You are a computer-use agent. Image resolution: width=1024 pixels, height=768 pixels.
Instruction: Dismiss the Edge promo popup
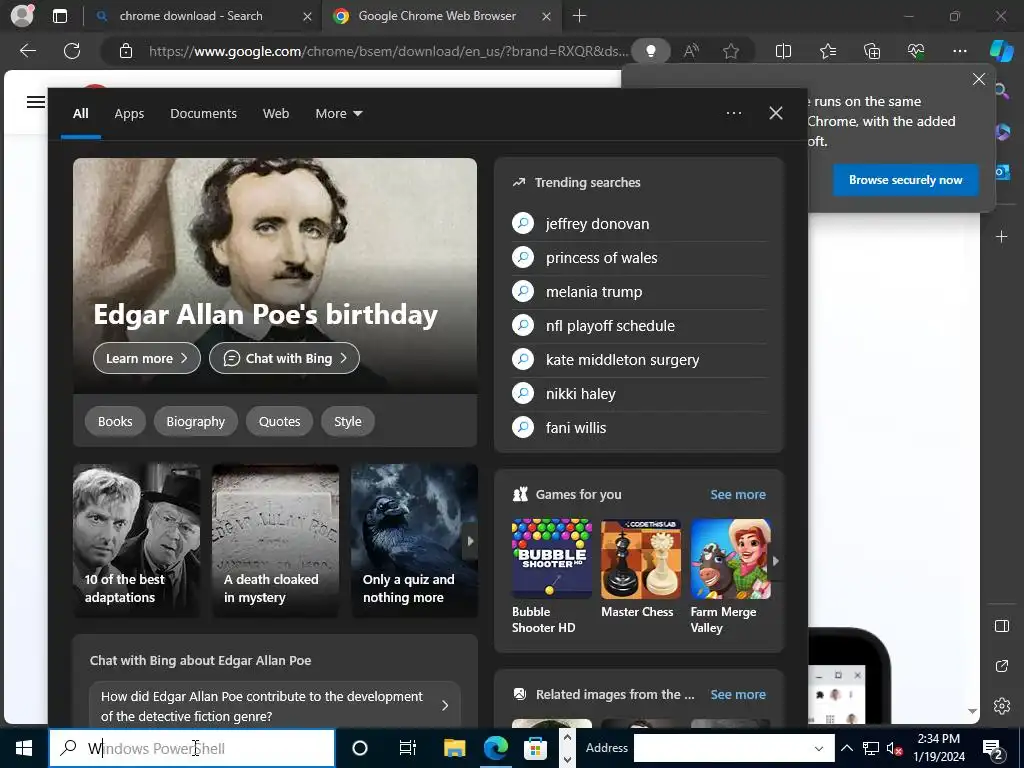[x=979, y=79]
